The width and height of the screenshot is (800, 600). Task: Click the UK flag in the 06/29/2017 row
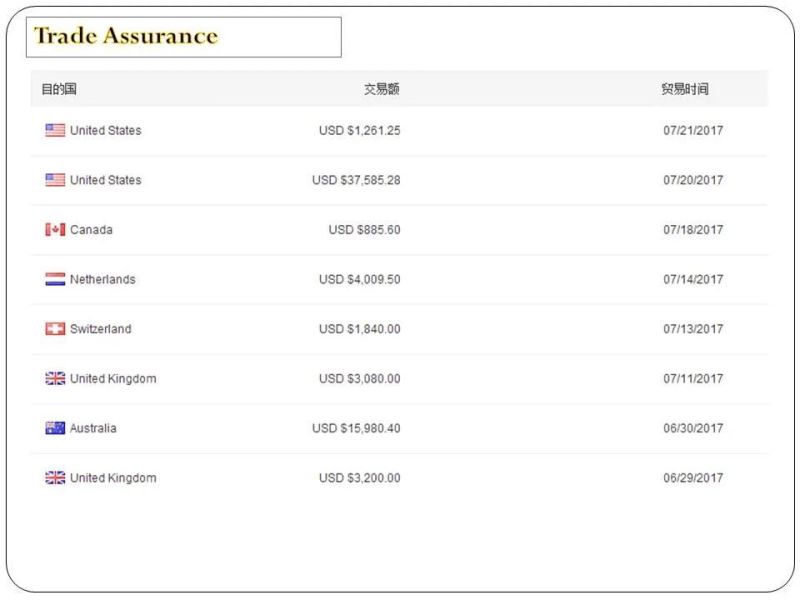click(x=55, y=478)
